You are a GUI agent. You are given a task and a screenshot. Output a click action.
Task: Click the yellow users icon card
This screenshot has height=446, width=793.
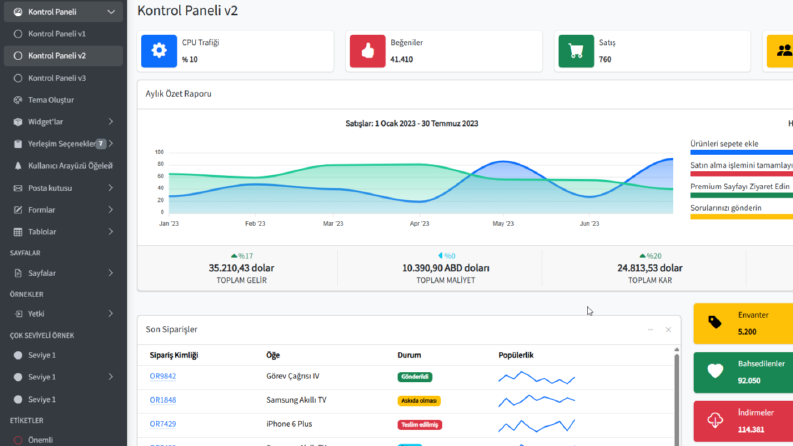(x=780, y=51)
